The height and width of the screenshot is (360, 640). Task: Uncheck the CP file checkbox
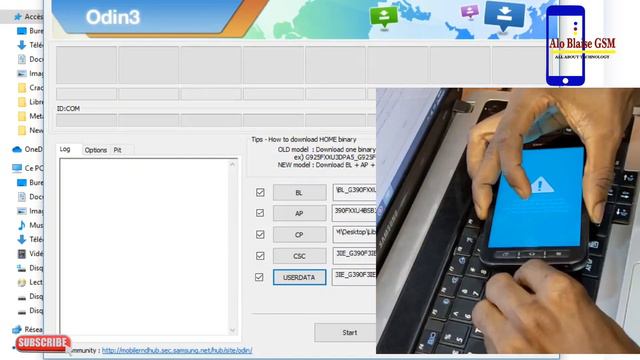pyautogui.click(x=260, y=235)
